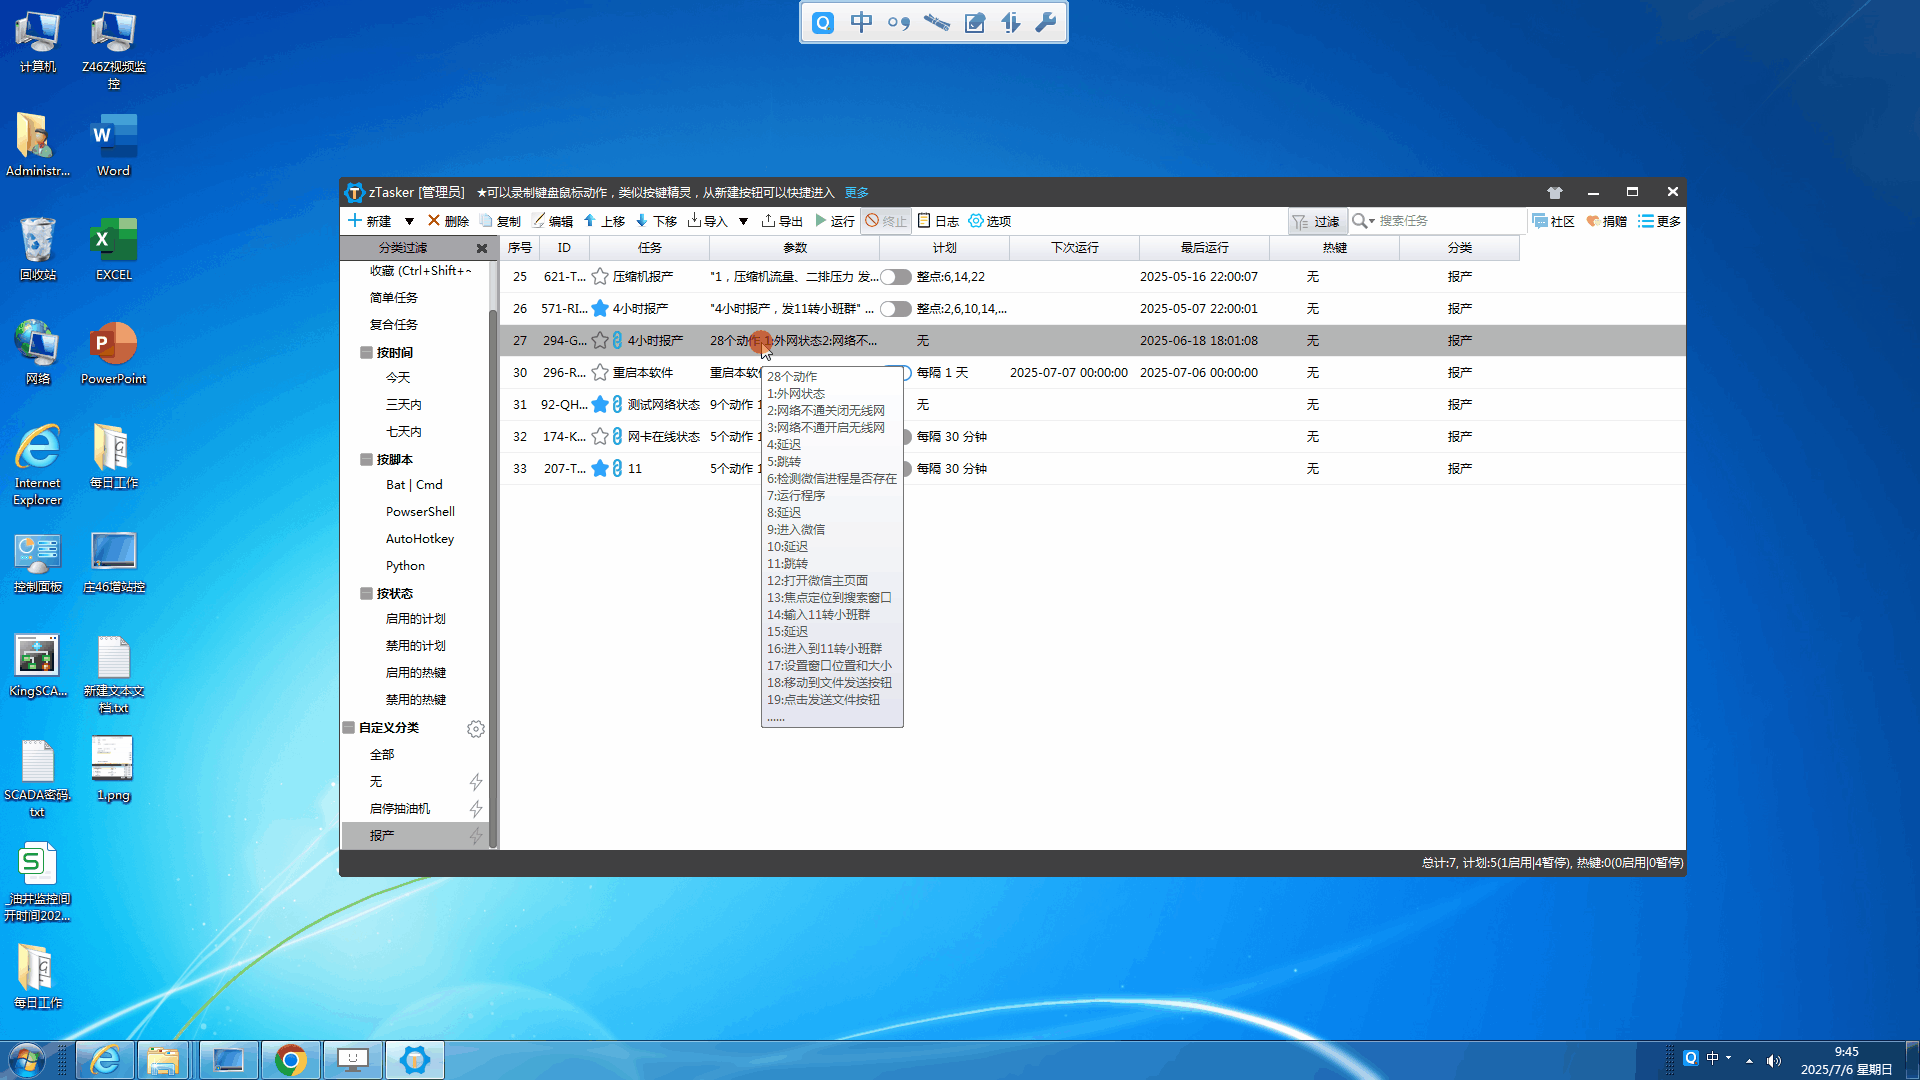Image resolution: width=1920 pixels, height=1080 pixels.
Task: Open the 社区 community link
Action: tap(1553, 221)
